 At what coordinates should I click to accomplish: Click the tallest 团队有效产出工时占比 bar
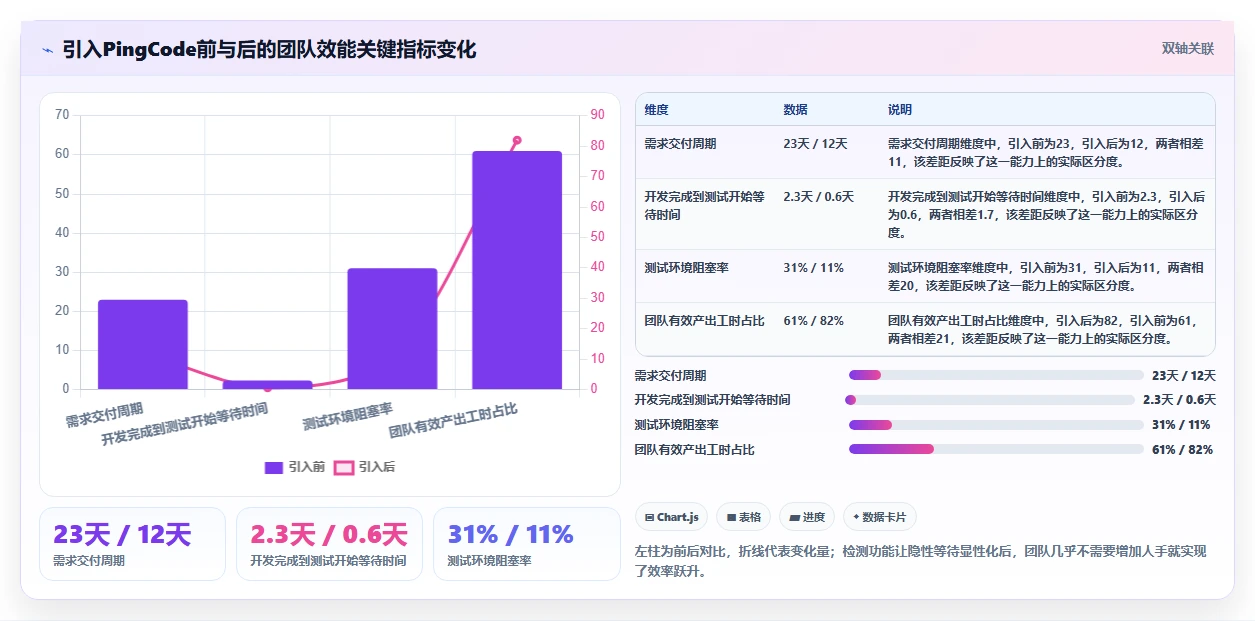pyautogui.click(x=517, y=270)
